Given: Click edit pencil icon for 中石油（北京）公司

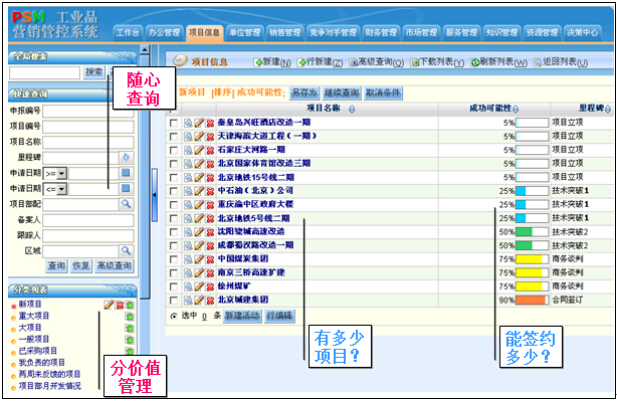Looking at the screenshot, I should (x=198, y=190).
